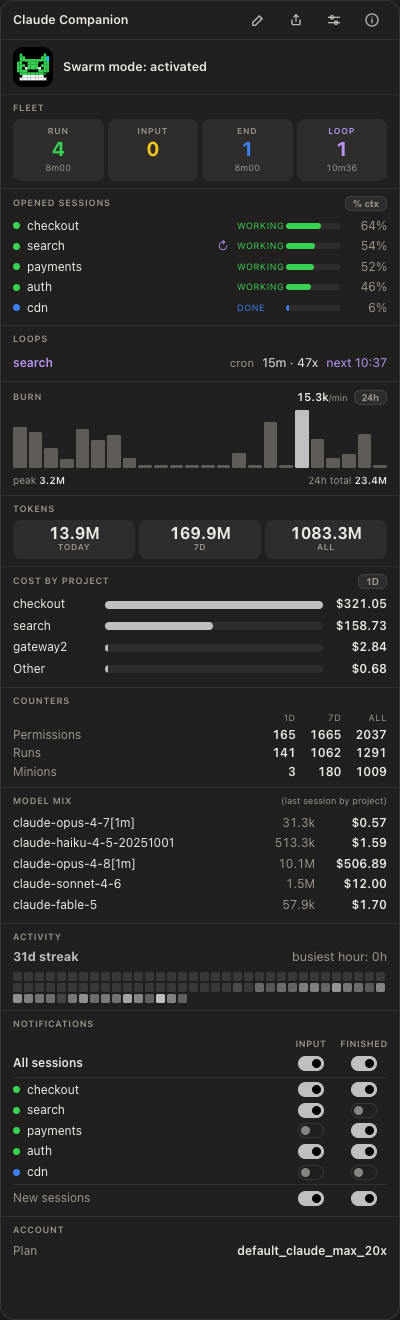Click the info circle icon
The image size is (400, 1320).
point(372,20)
